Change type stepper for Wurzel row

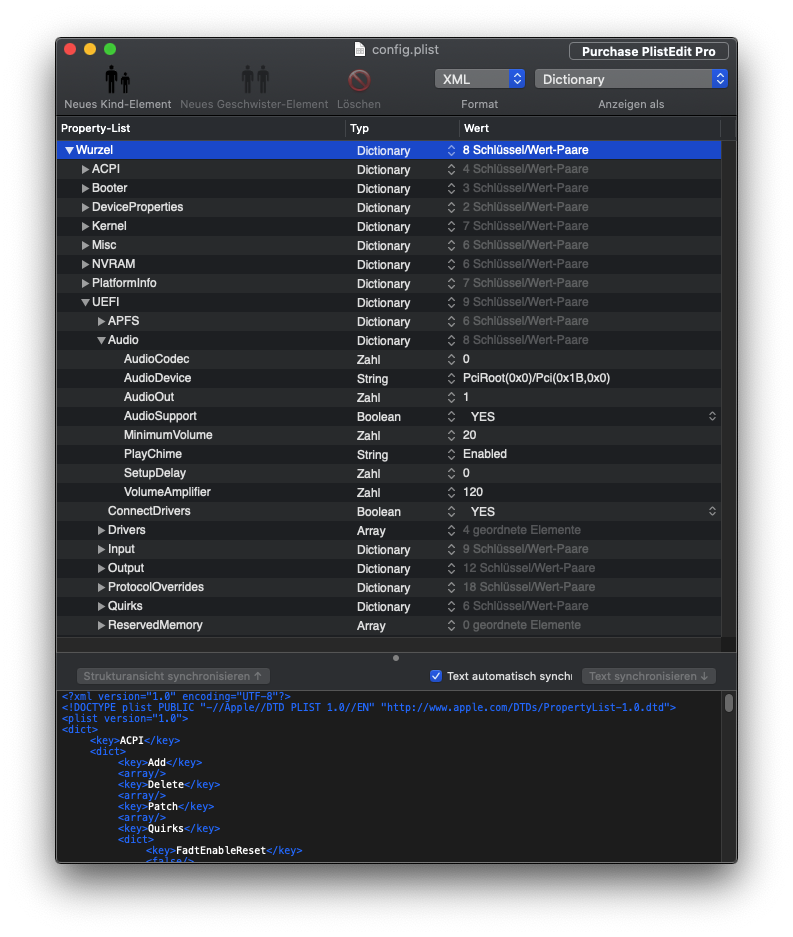pos(451,151)
